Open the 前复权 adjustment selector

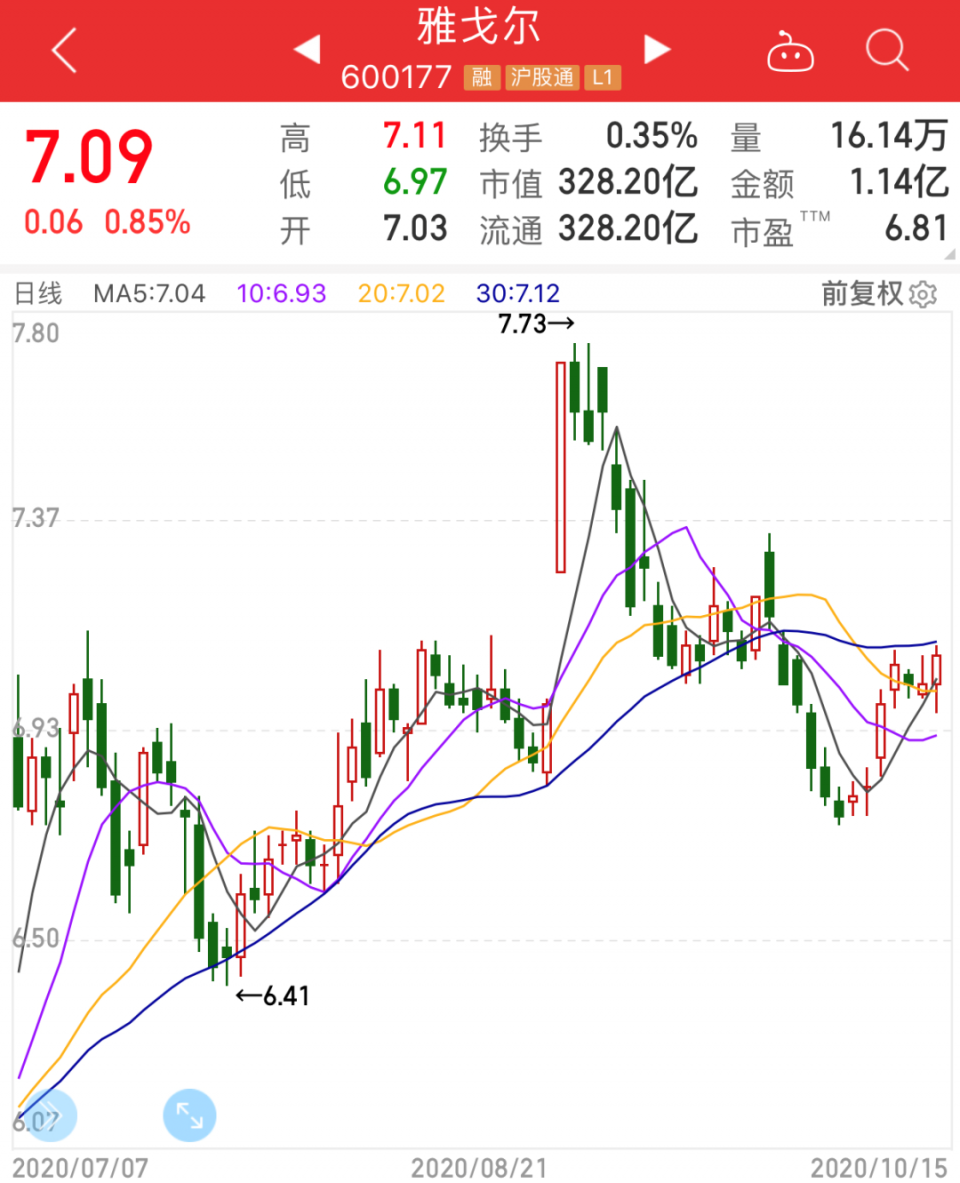point(862,294)
